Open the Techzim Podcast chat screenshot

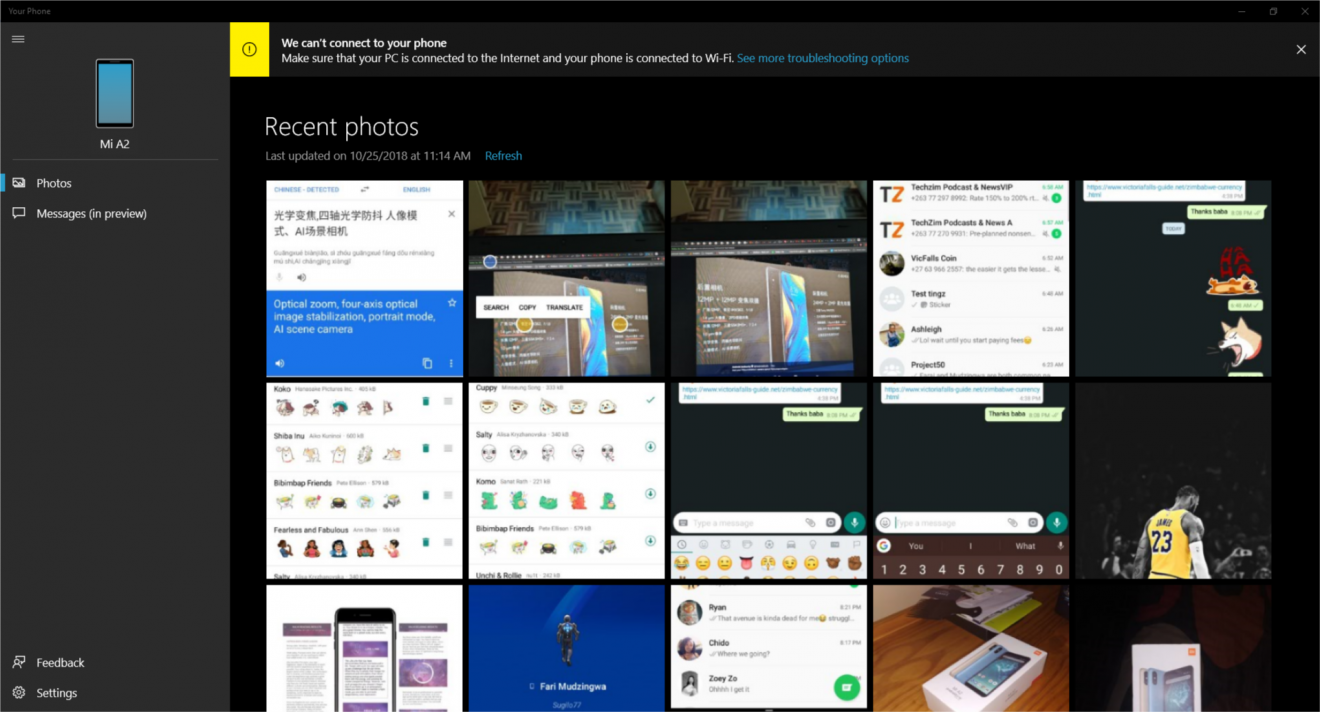click(970, 278)
